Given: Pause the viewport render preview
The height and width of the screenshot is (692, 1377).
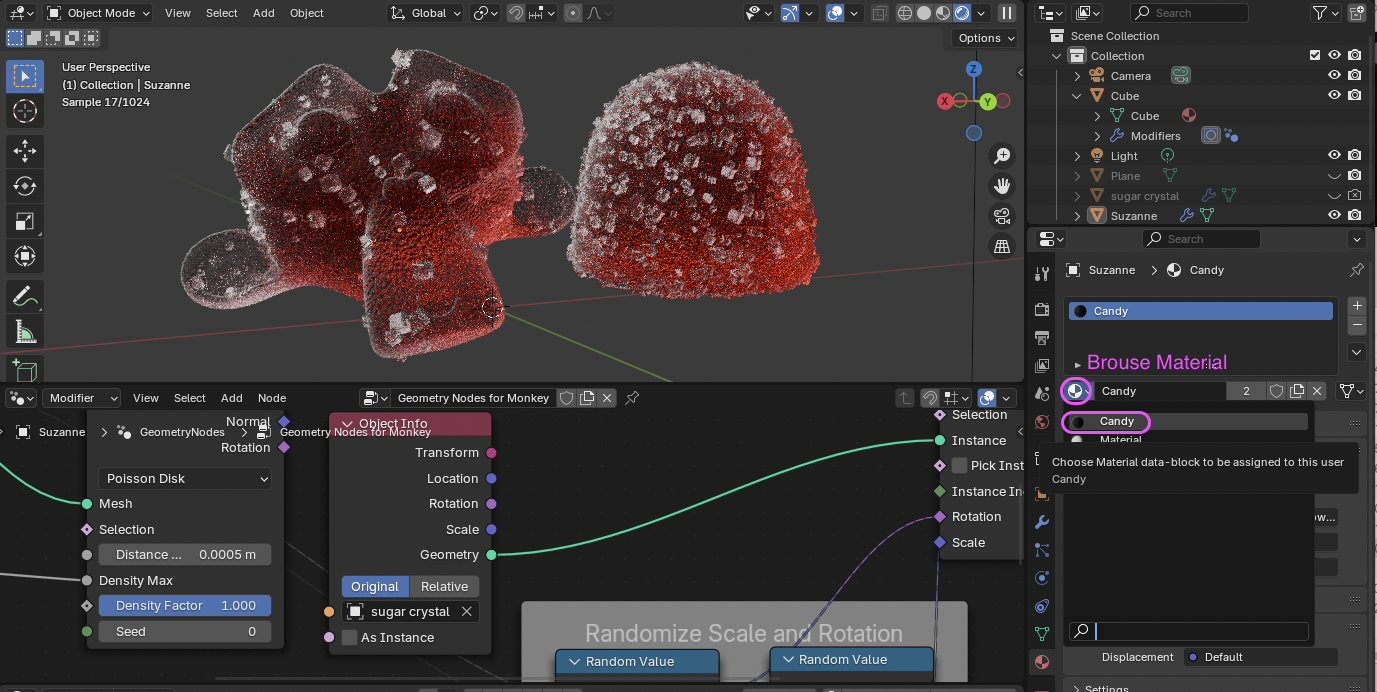Looking at the screenshot, I should click(x=1006, y=13).
